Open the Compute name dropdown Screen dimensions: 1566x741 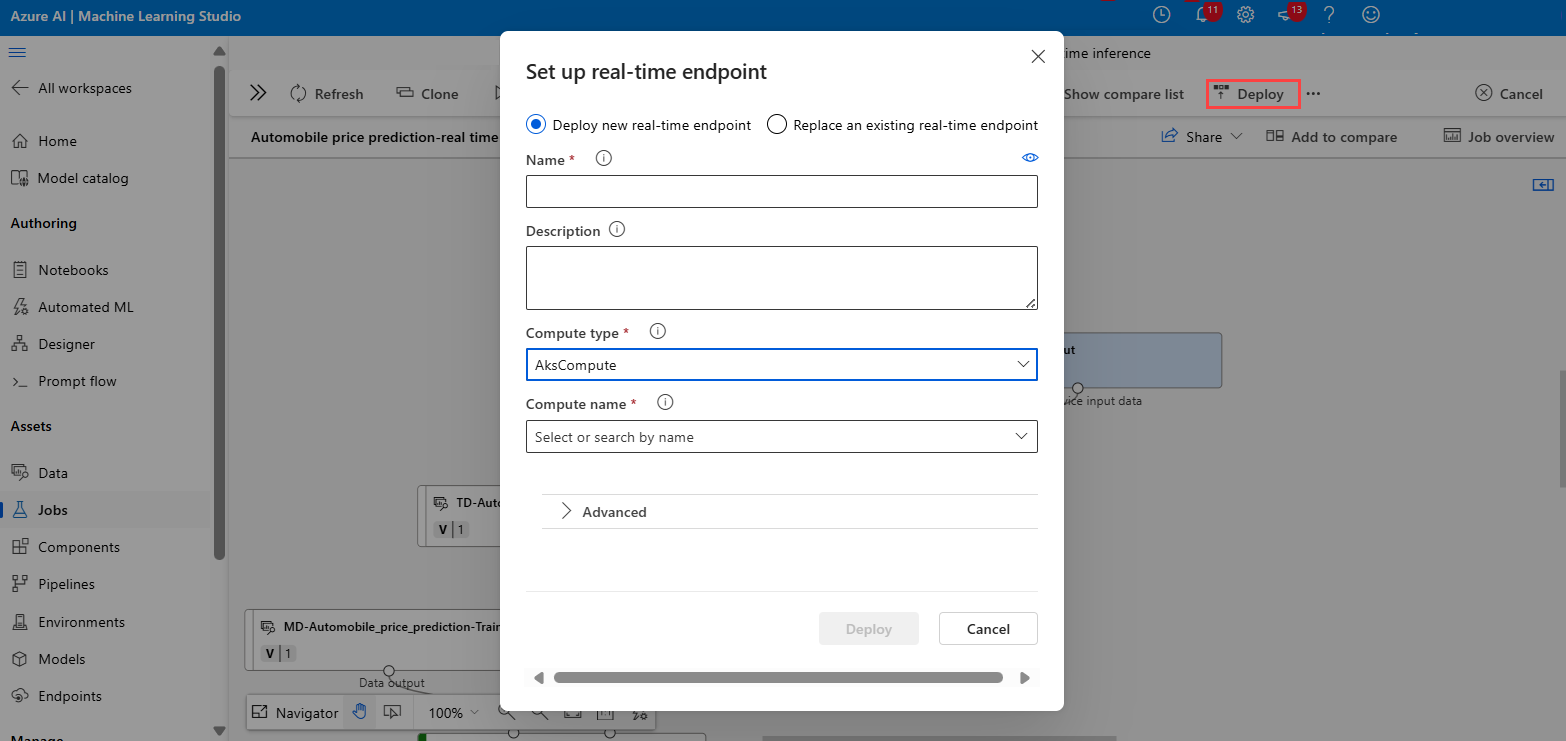(781, 437)
